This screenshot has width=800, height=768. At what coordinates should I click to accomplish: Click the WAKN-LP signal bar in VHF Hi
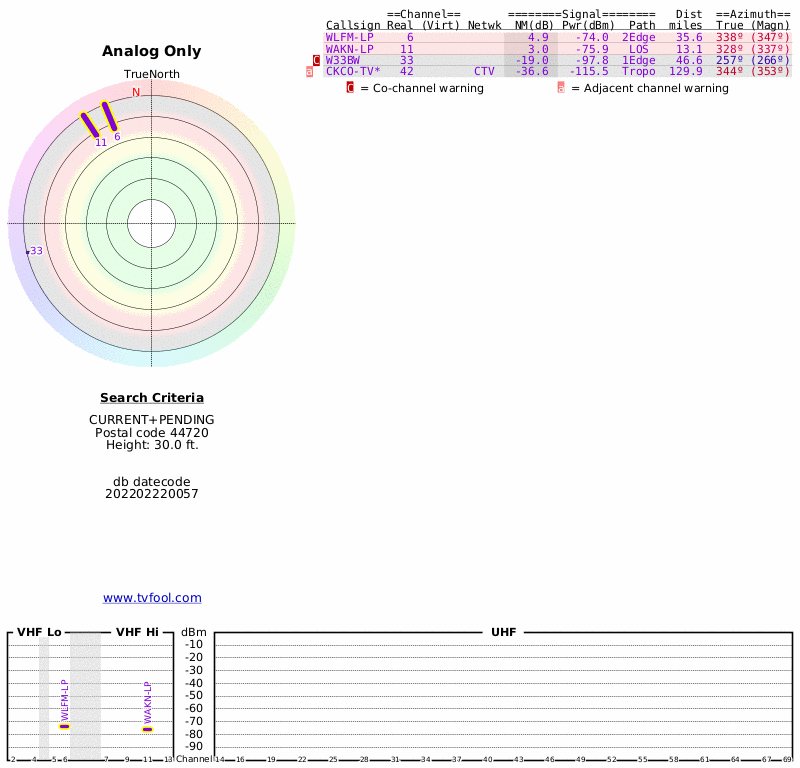tap(147, 729)
